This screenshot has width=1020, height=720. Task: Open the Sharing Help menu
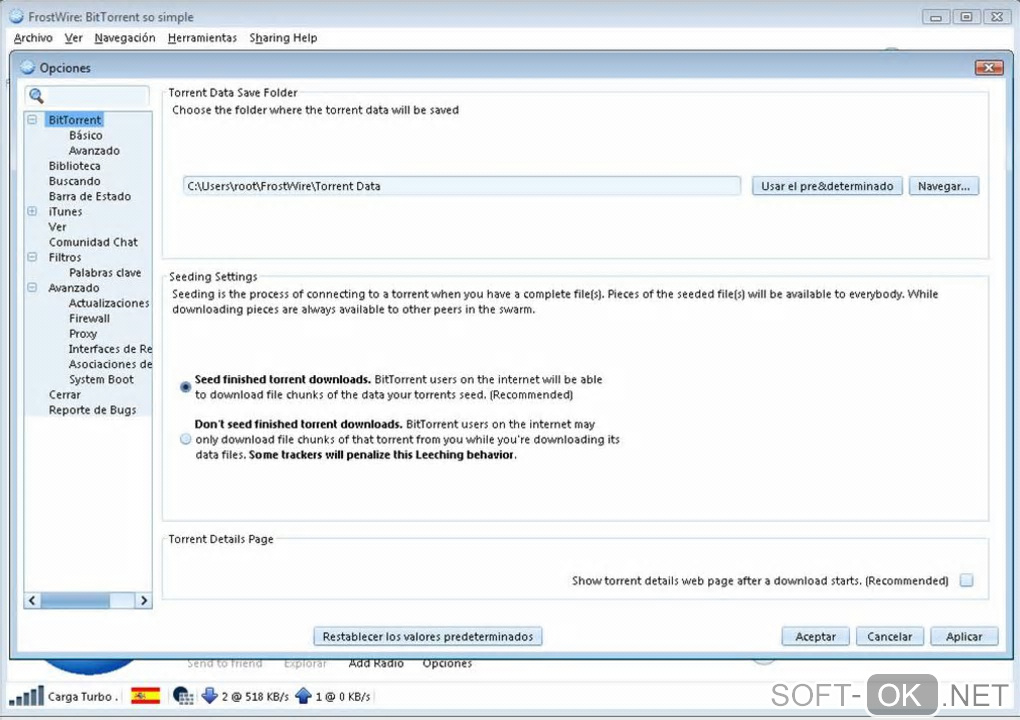[x=283, y=38]
